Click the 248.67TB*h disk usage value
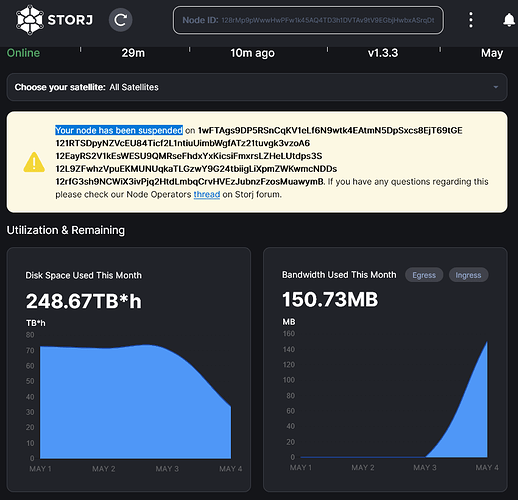518x500 pixels. pyautogui.click(x=84, y=301)
